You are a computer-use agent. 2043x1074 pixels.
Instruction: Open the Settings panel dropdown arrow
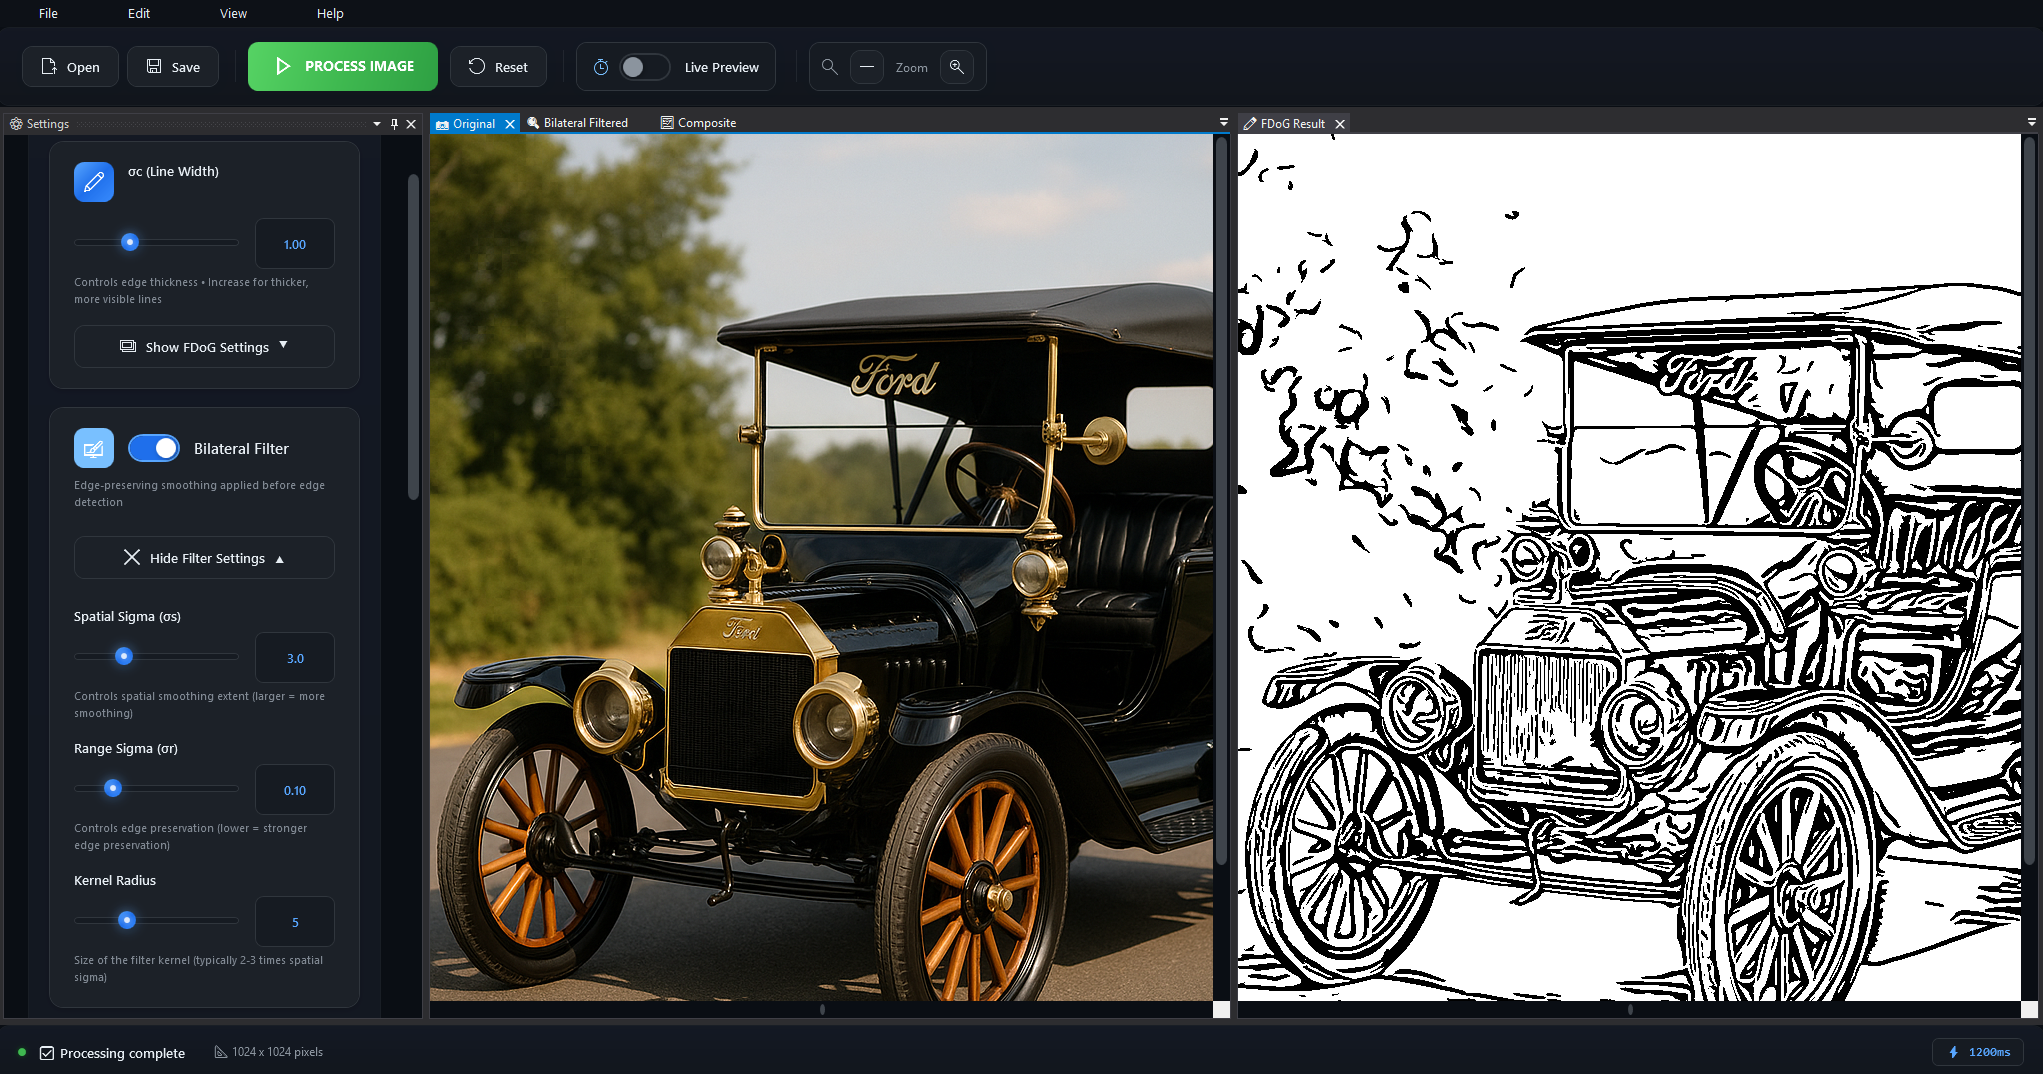[x=377, y=124]
